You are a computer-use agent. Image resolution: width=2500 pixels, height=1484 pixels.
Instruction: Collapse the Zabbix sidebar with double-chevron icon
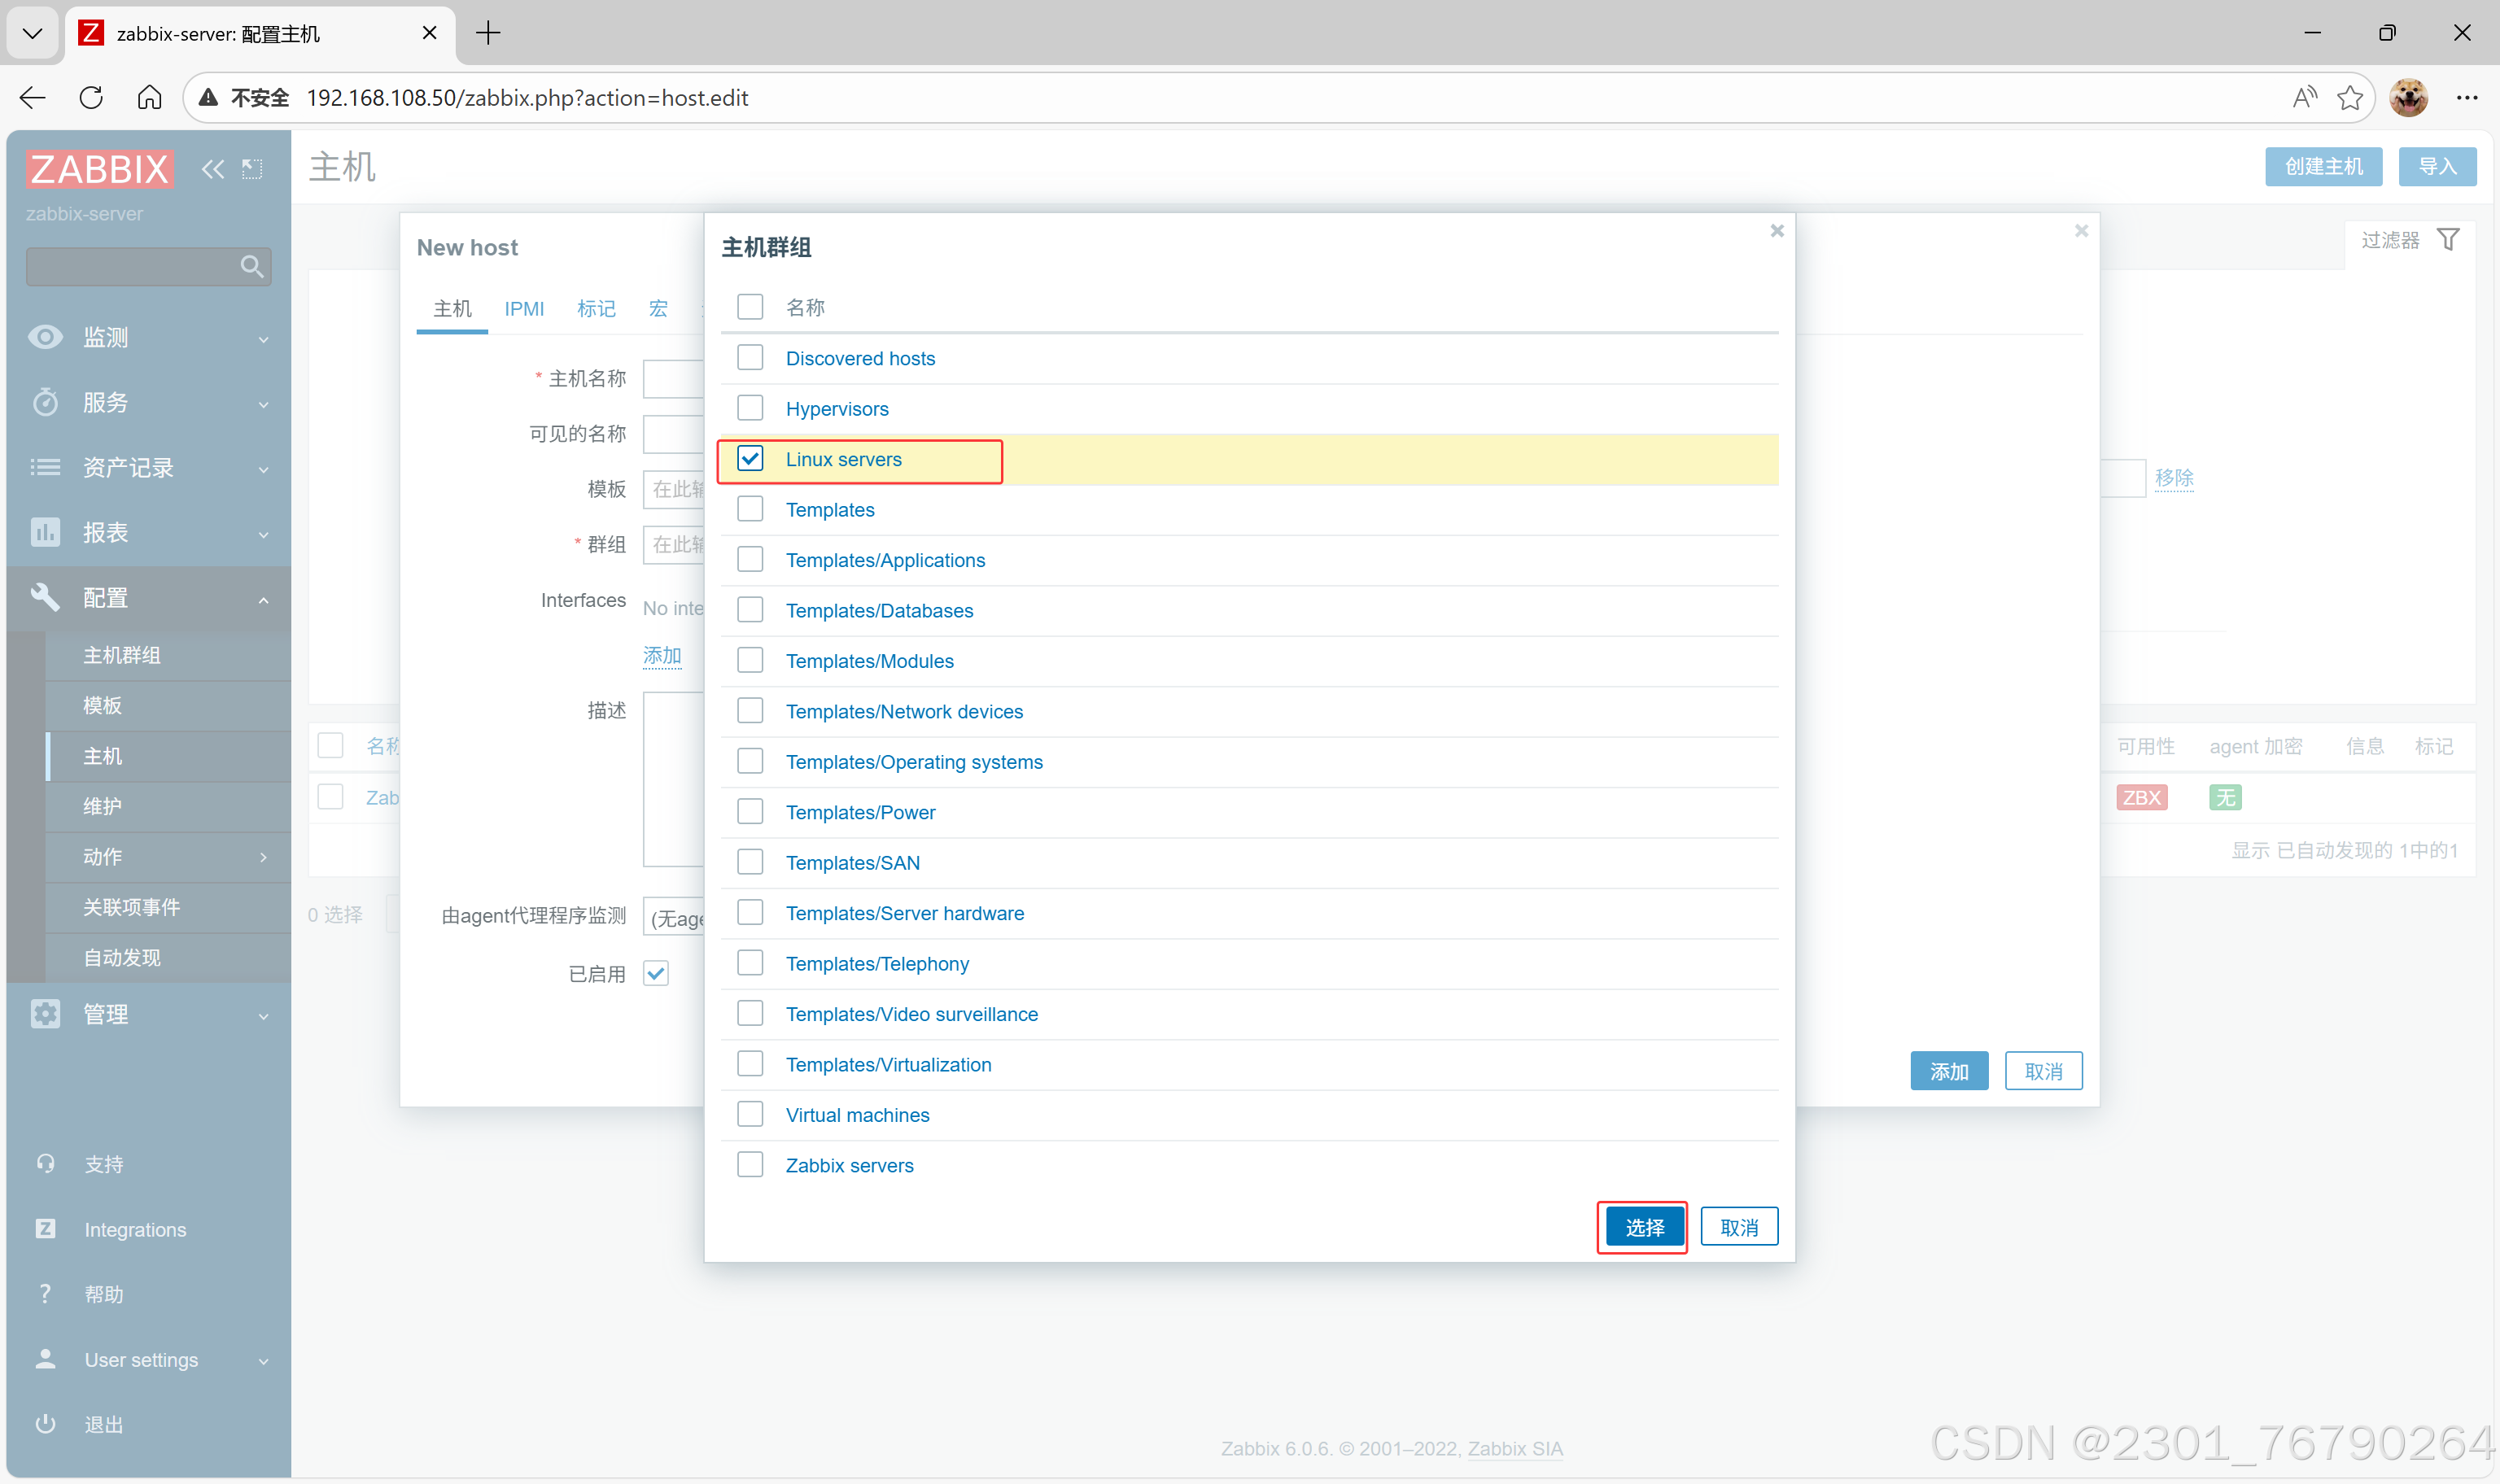pos(212,169)
